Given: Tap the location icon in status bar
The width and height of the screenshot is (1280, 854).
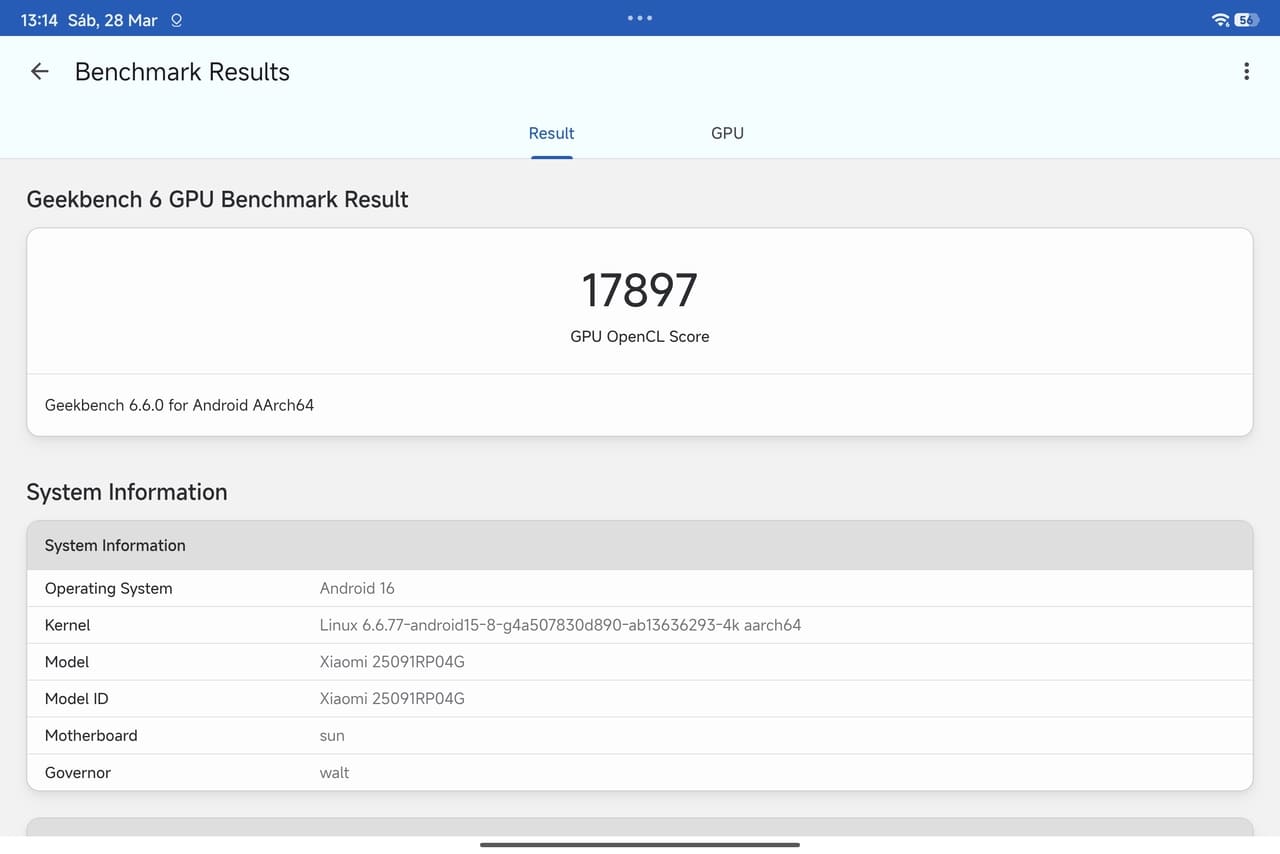Looking at the screenshot, I should (x=177, y=20).
